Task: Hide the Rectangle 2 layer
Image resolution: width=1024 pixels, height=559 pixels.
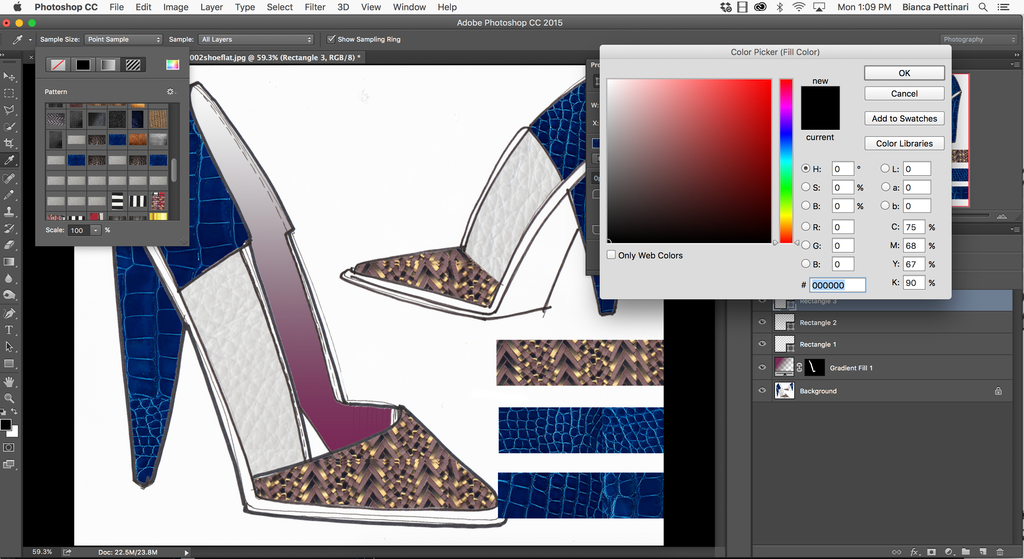Action: point(762,323)
